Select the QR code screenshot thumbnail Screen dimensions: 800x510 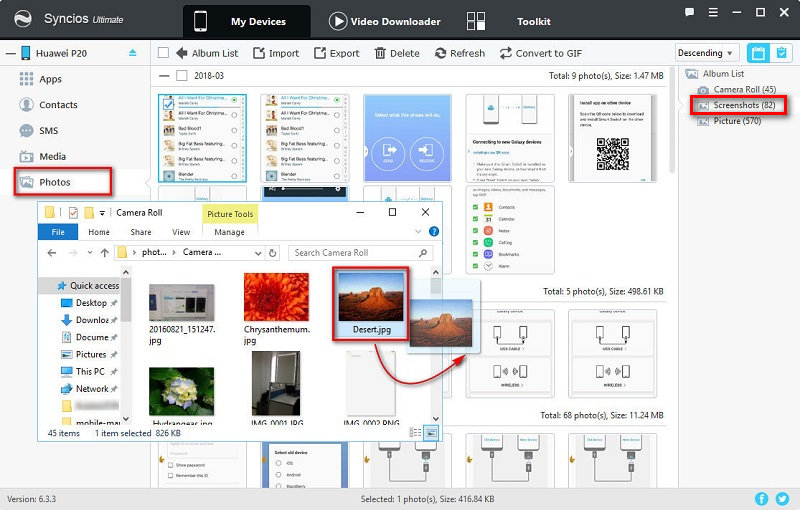tap(612, 138)
